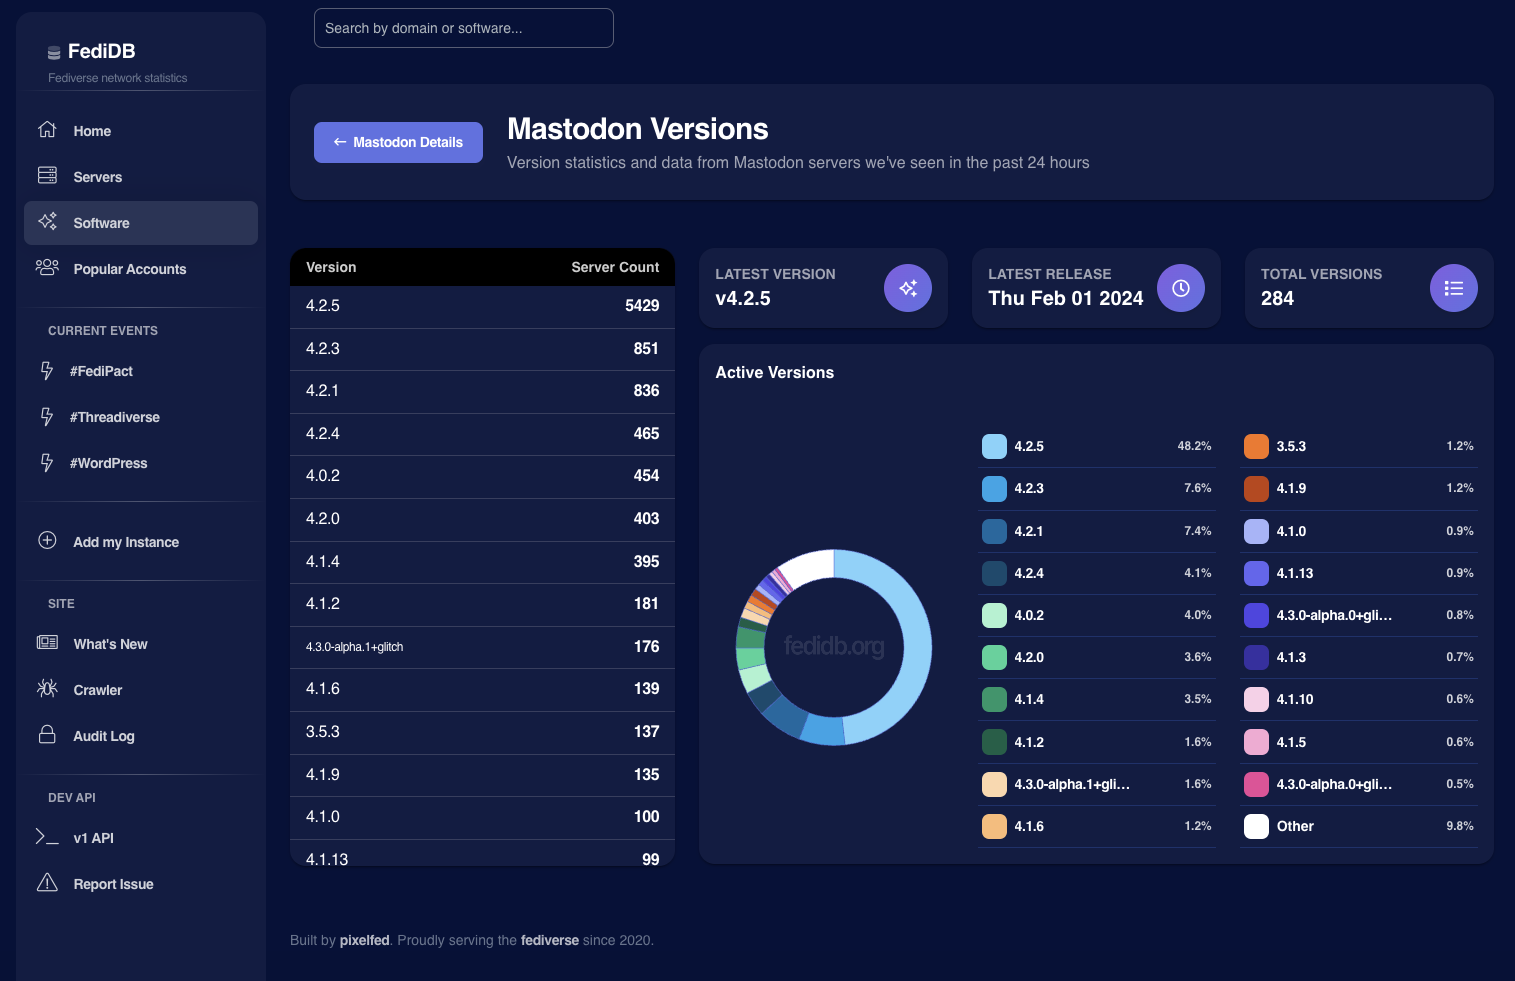
Task: Click the Version column header
Action: coord(331,267)
